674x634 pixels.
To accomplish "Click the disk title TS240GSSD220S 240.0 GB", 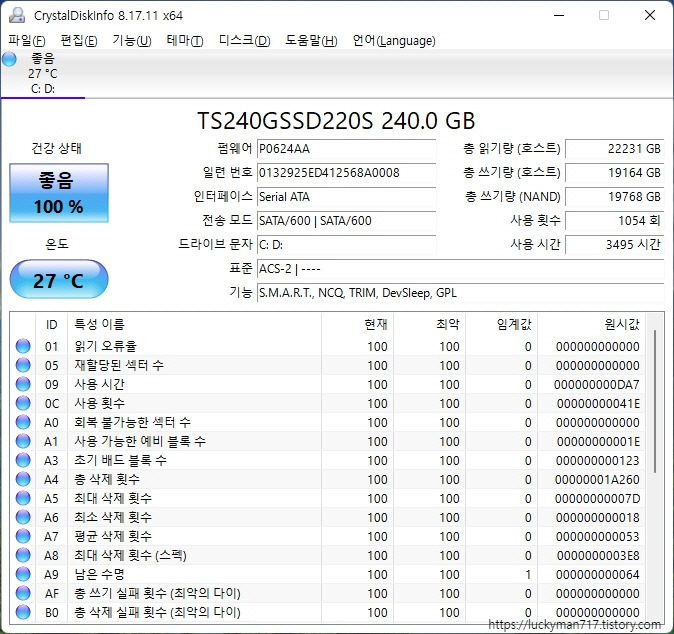I will (336, 121).
